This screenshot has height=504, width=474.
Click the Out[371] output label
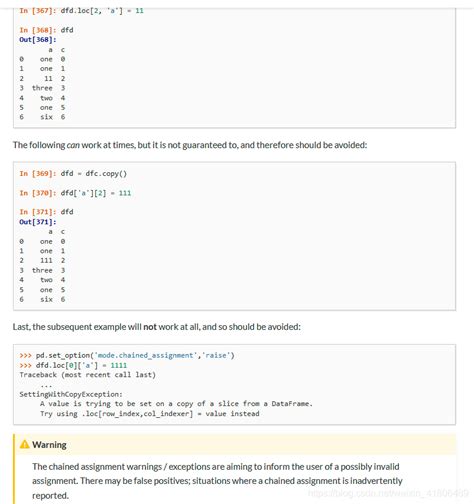tap(38, 222)
